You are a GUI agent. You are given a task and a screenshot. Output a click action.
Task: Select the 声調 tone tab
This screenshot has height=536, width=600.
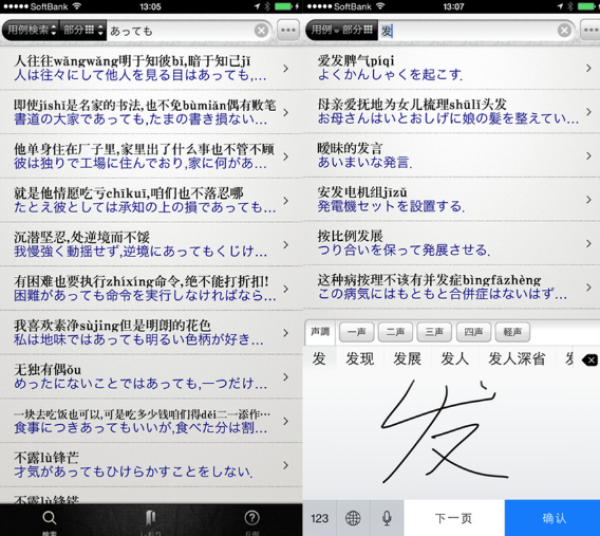320,332
